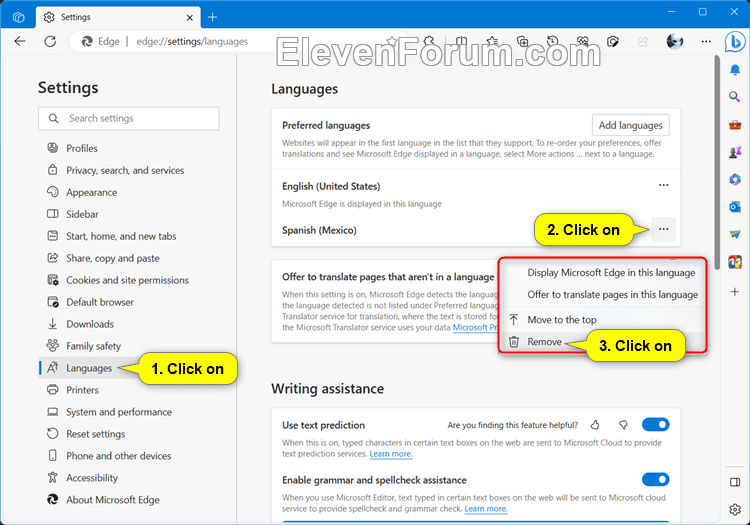Click the Web capture screenshot icon
This screenshot has height=525, width=750.
coord(613,42)
